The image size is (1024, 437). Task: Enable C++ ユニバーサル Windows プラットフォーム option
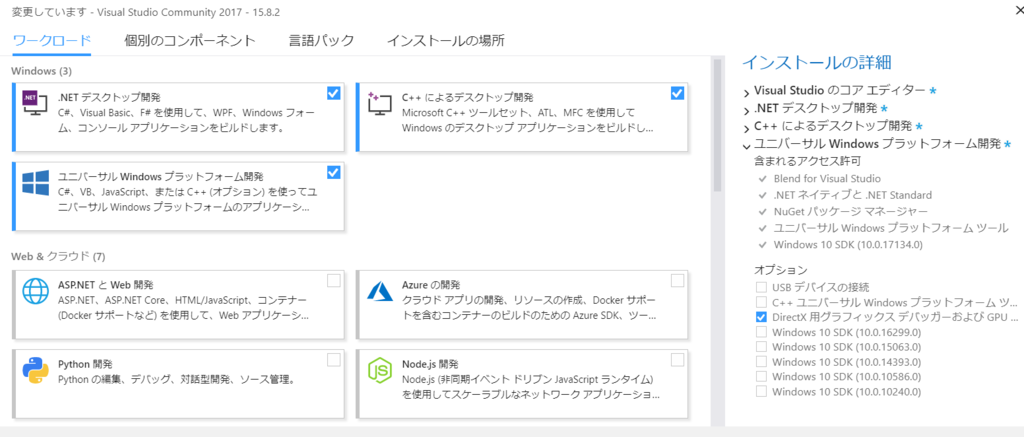tap(761, 302)
